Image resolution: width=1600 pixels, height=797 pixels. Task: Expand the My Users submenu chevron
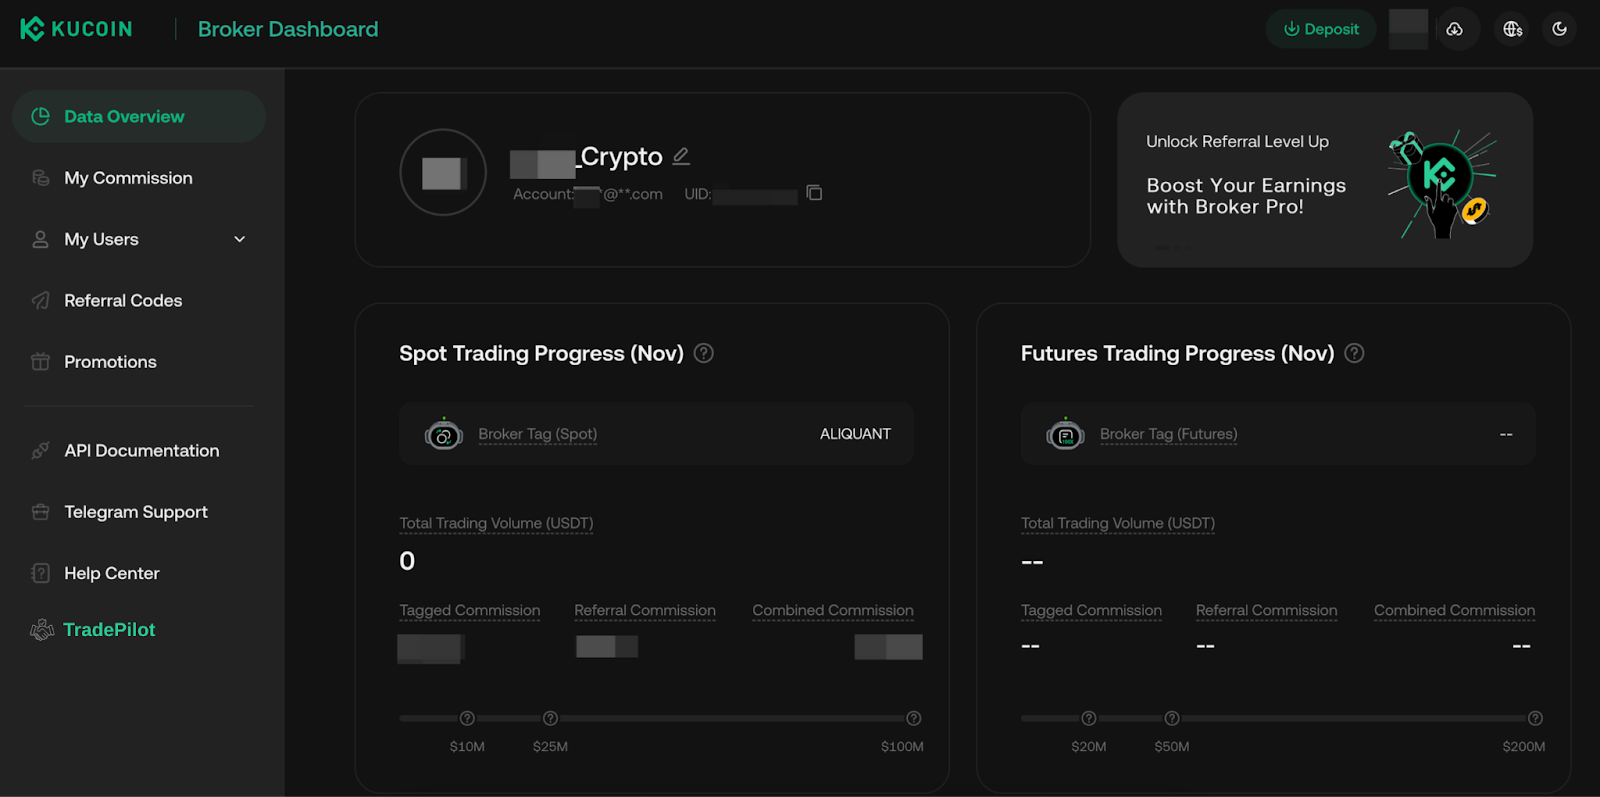pyautogui.click(x=239, y=239)
